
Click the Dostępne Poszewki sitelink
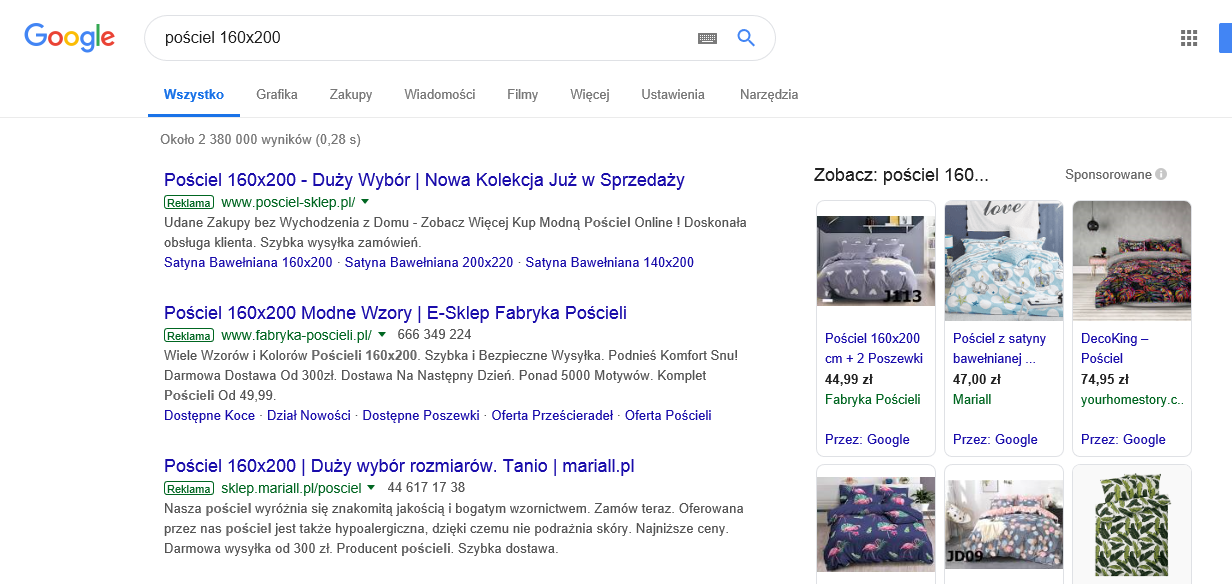421,415
